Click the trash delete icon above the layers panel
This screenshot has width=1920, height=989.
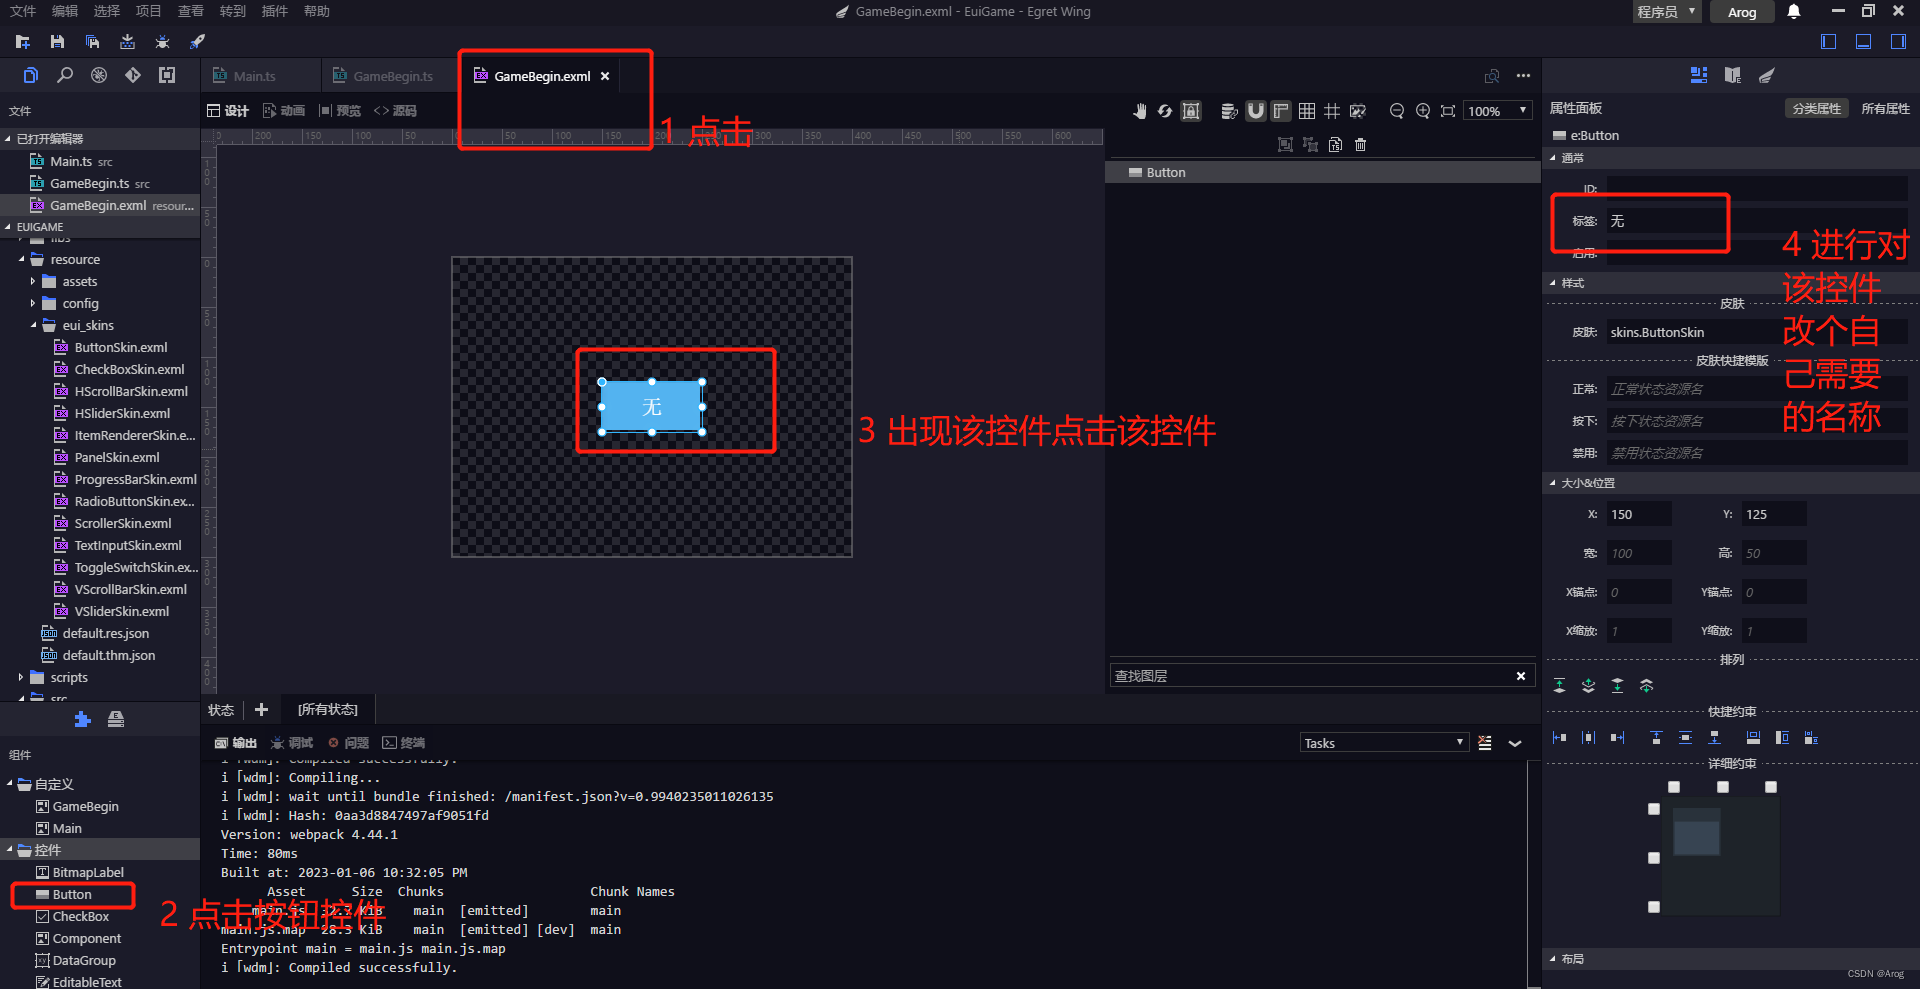pyautogui.click(x=1360, y=144)
